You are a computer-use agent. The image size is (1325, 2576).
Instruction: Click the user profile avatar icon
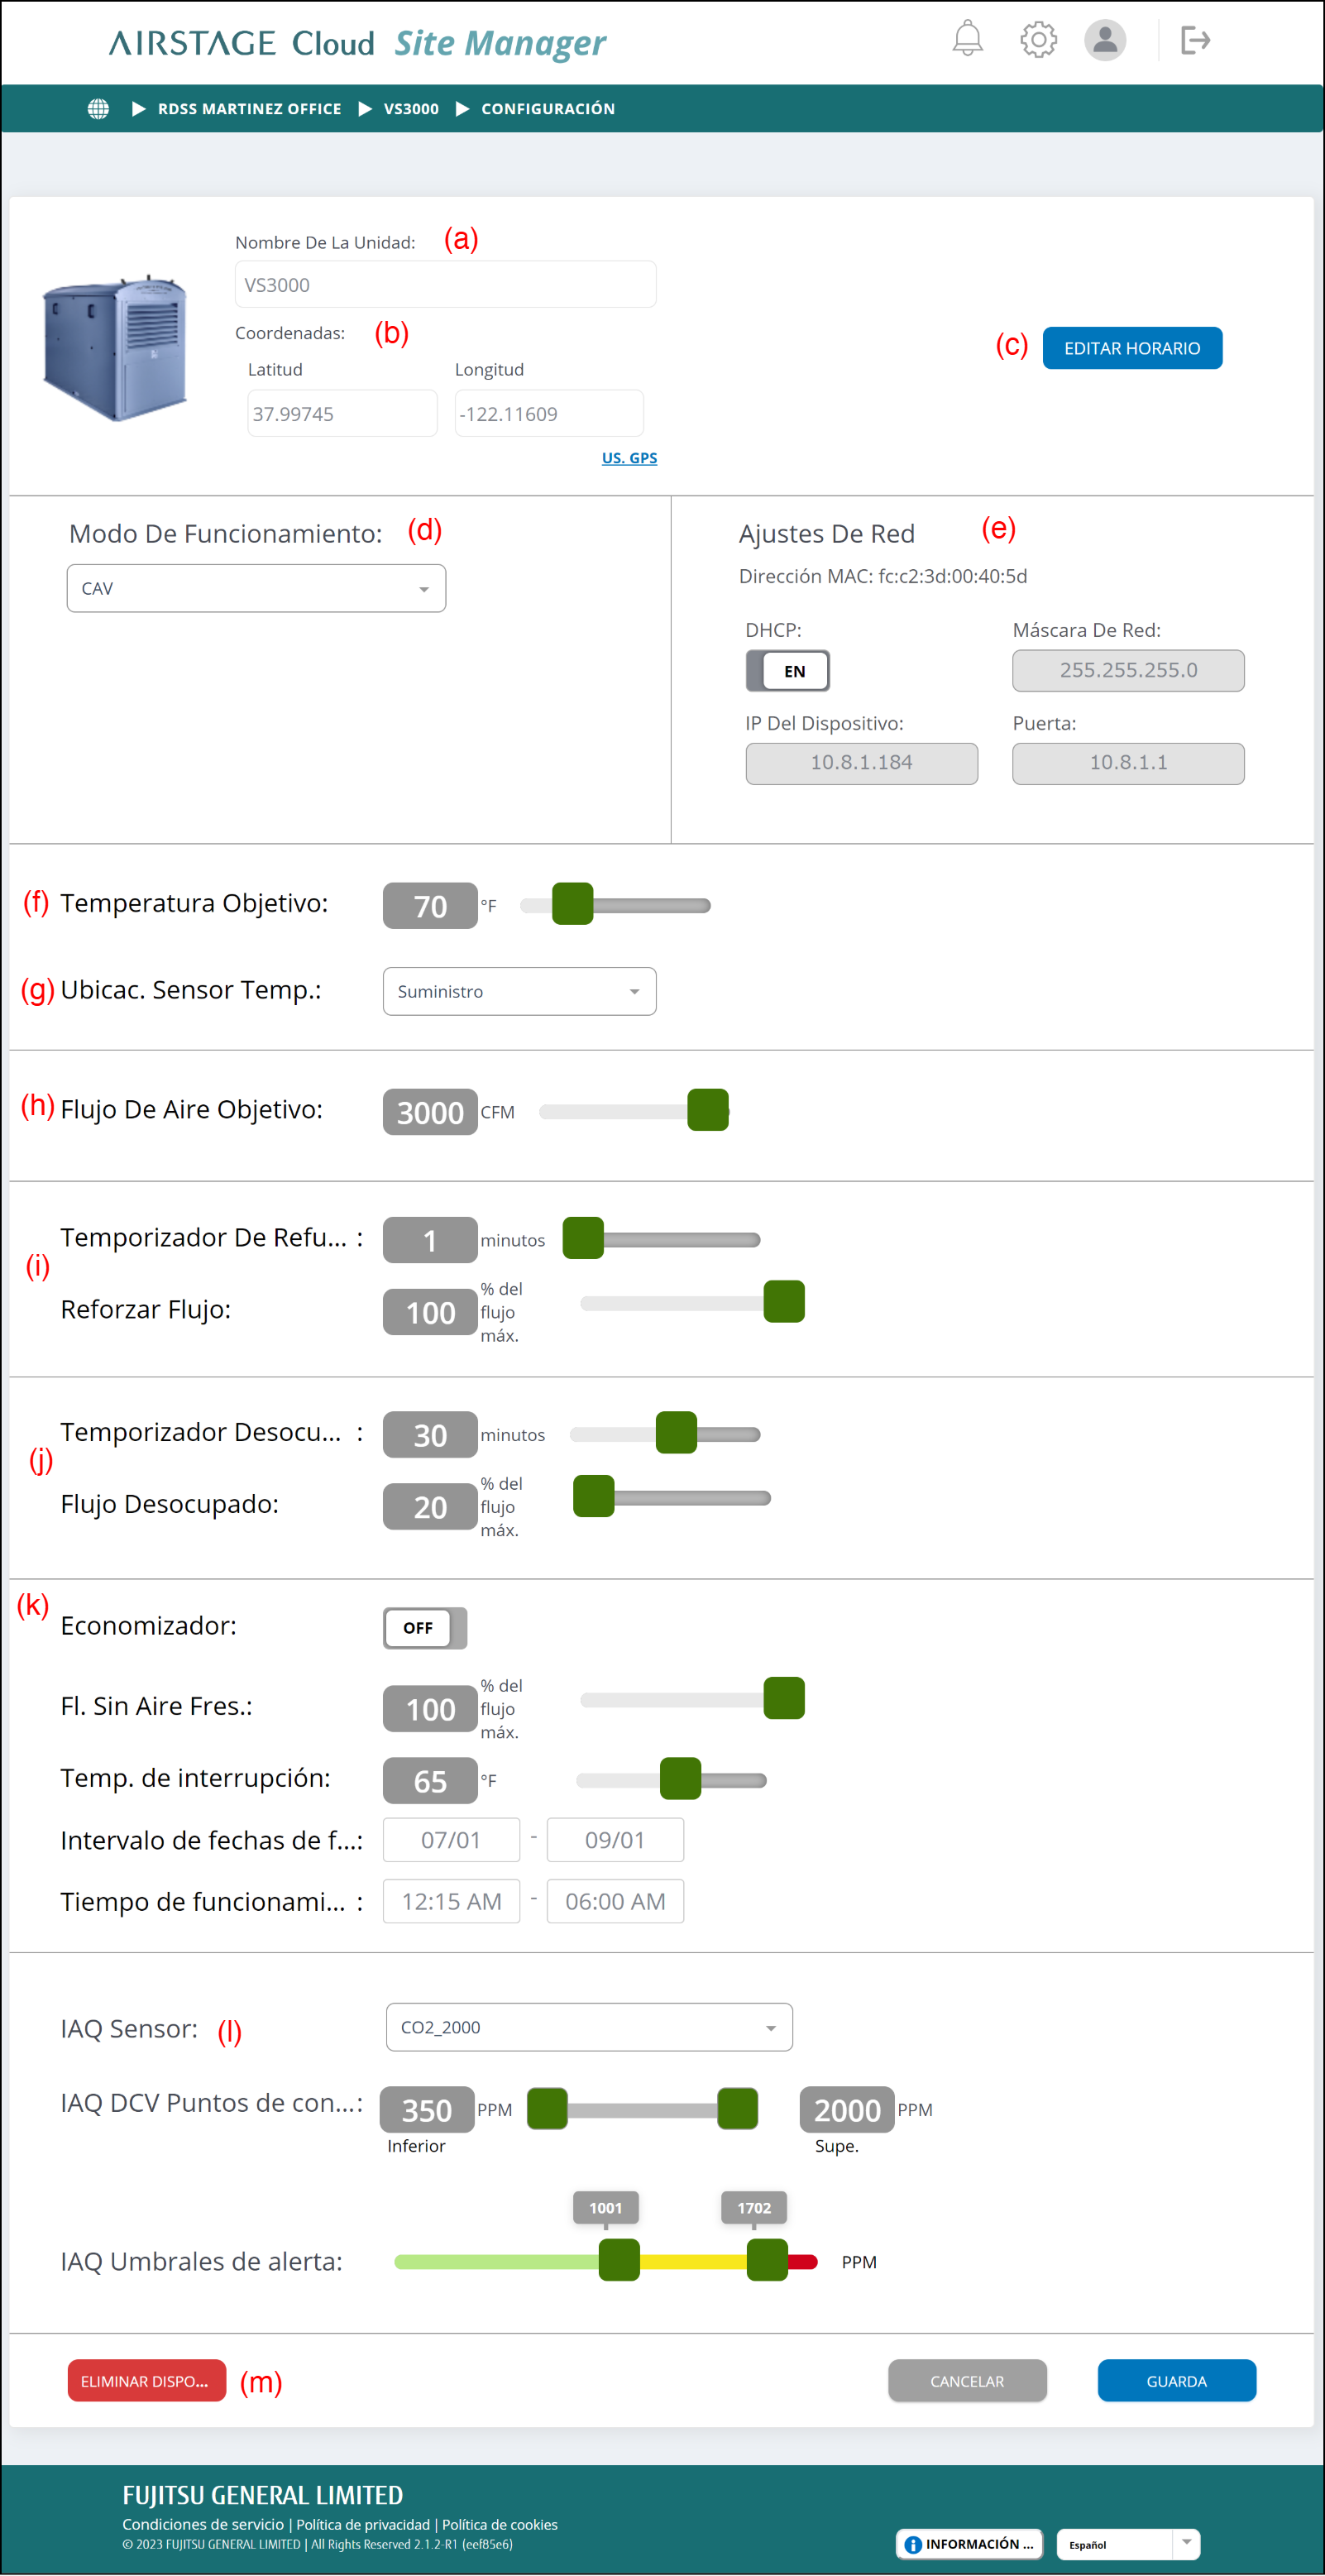tap(1105, 40)
